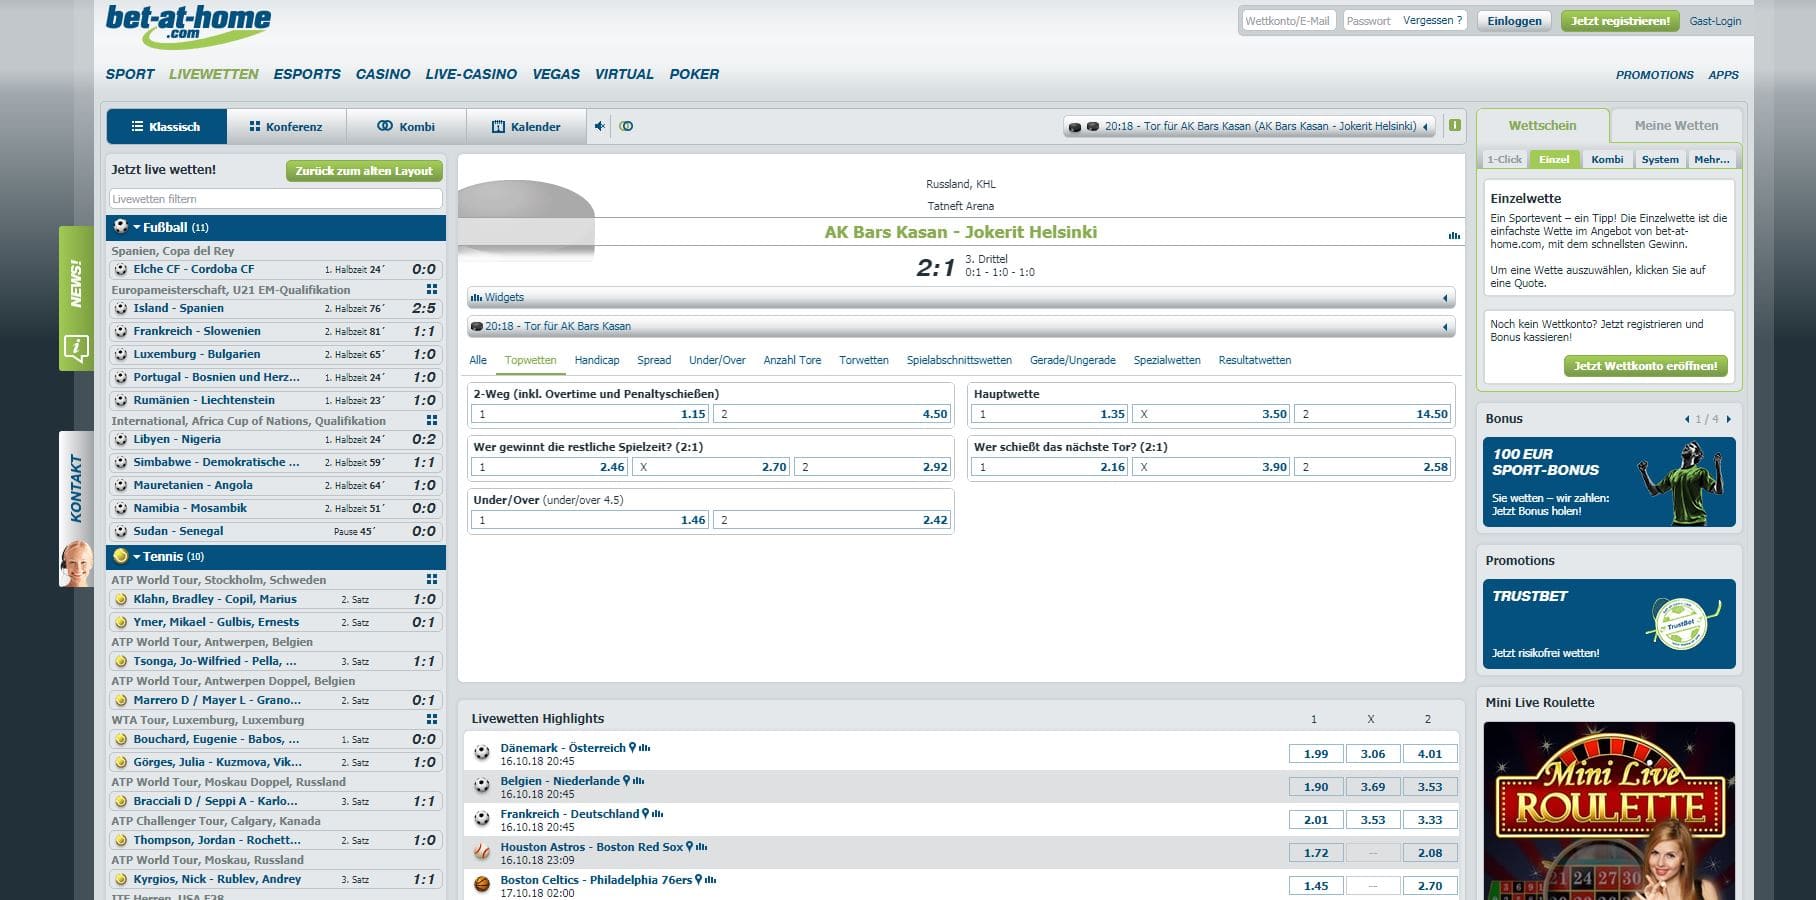Go to next bonus banner arrow
The image size is (1816, 900).
pyautogui.click(x=1728, y=419)
